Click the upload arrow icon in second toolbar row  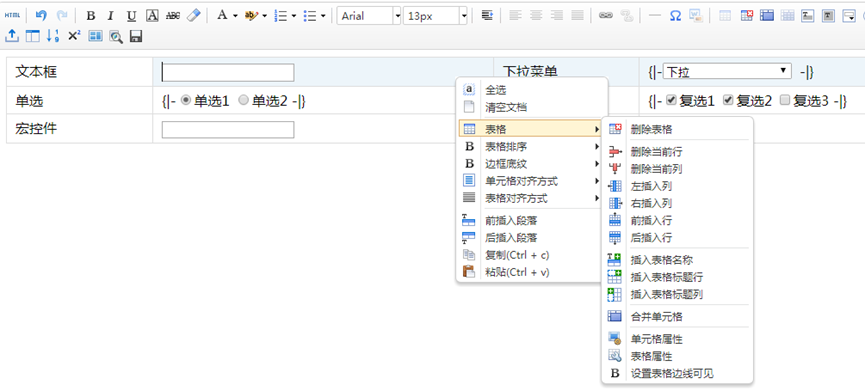pyautogui.click(x=12, y=36)
